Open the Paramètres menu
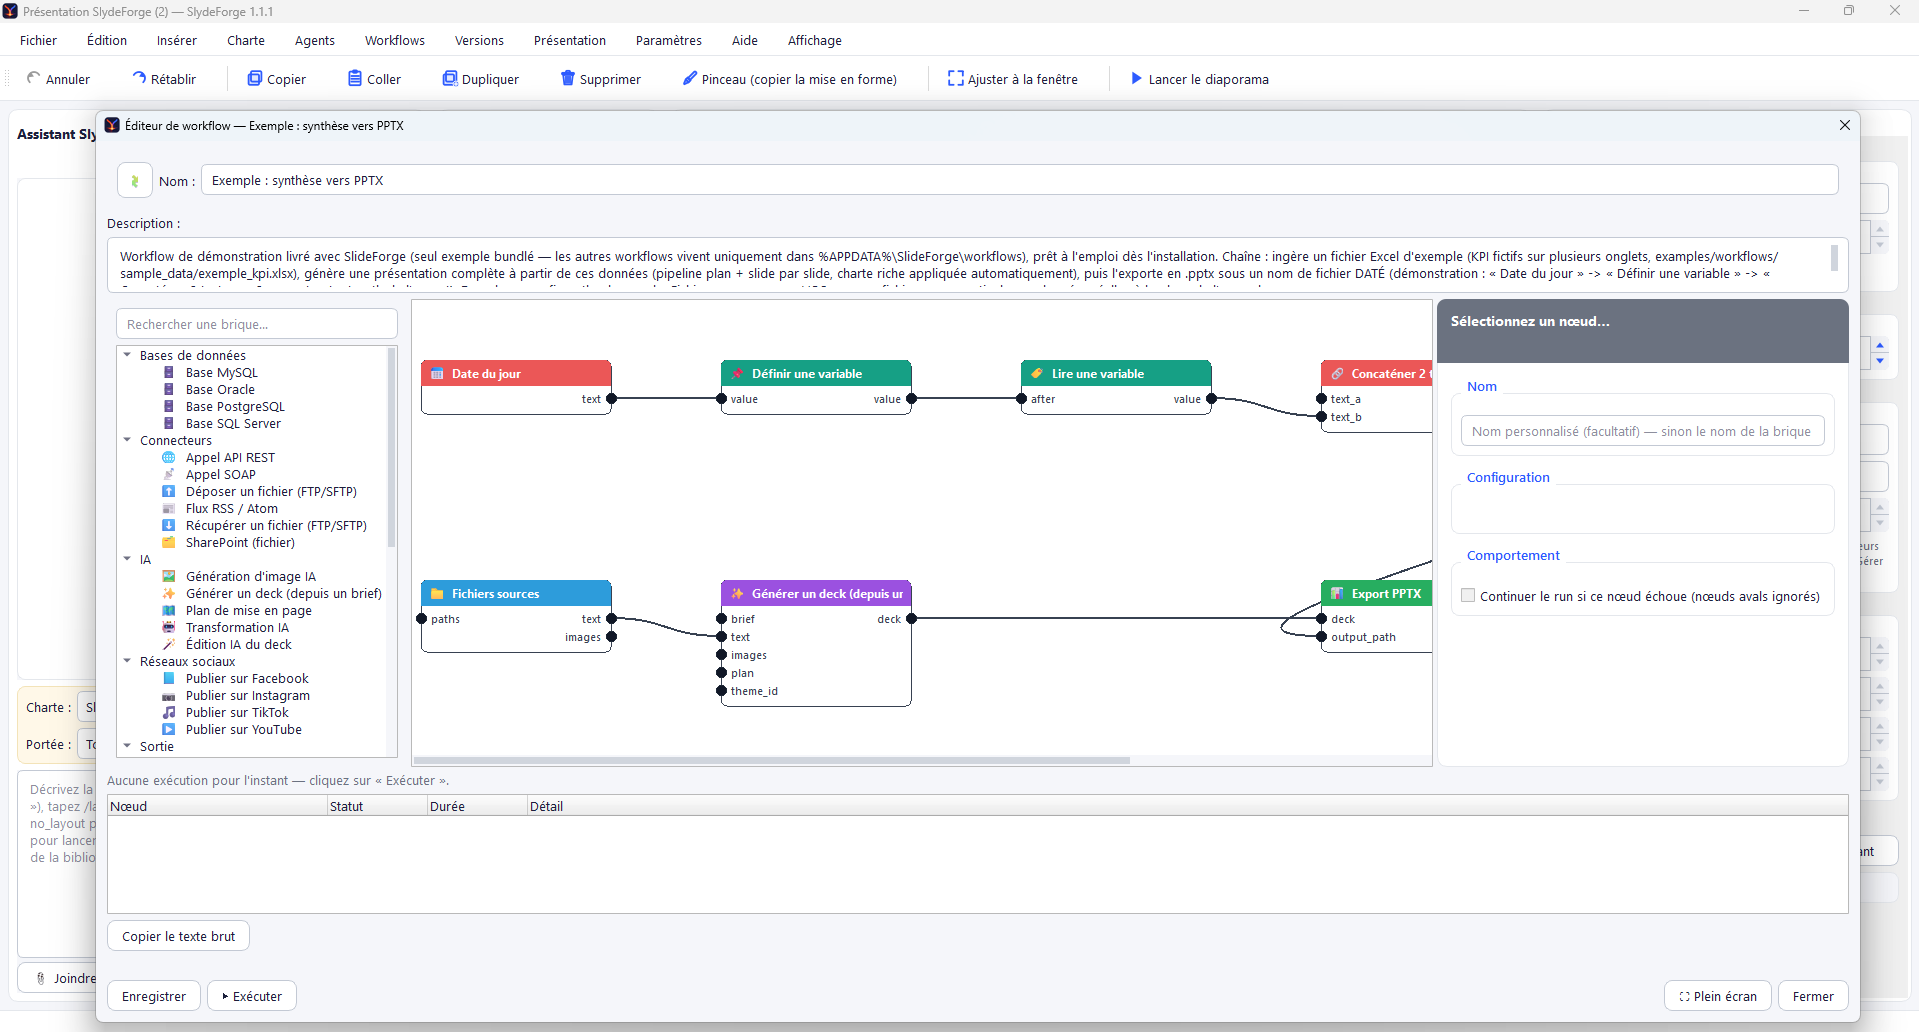The height and width of the screenshot is (1032, 1919). click(669, 41)
